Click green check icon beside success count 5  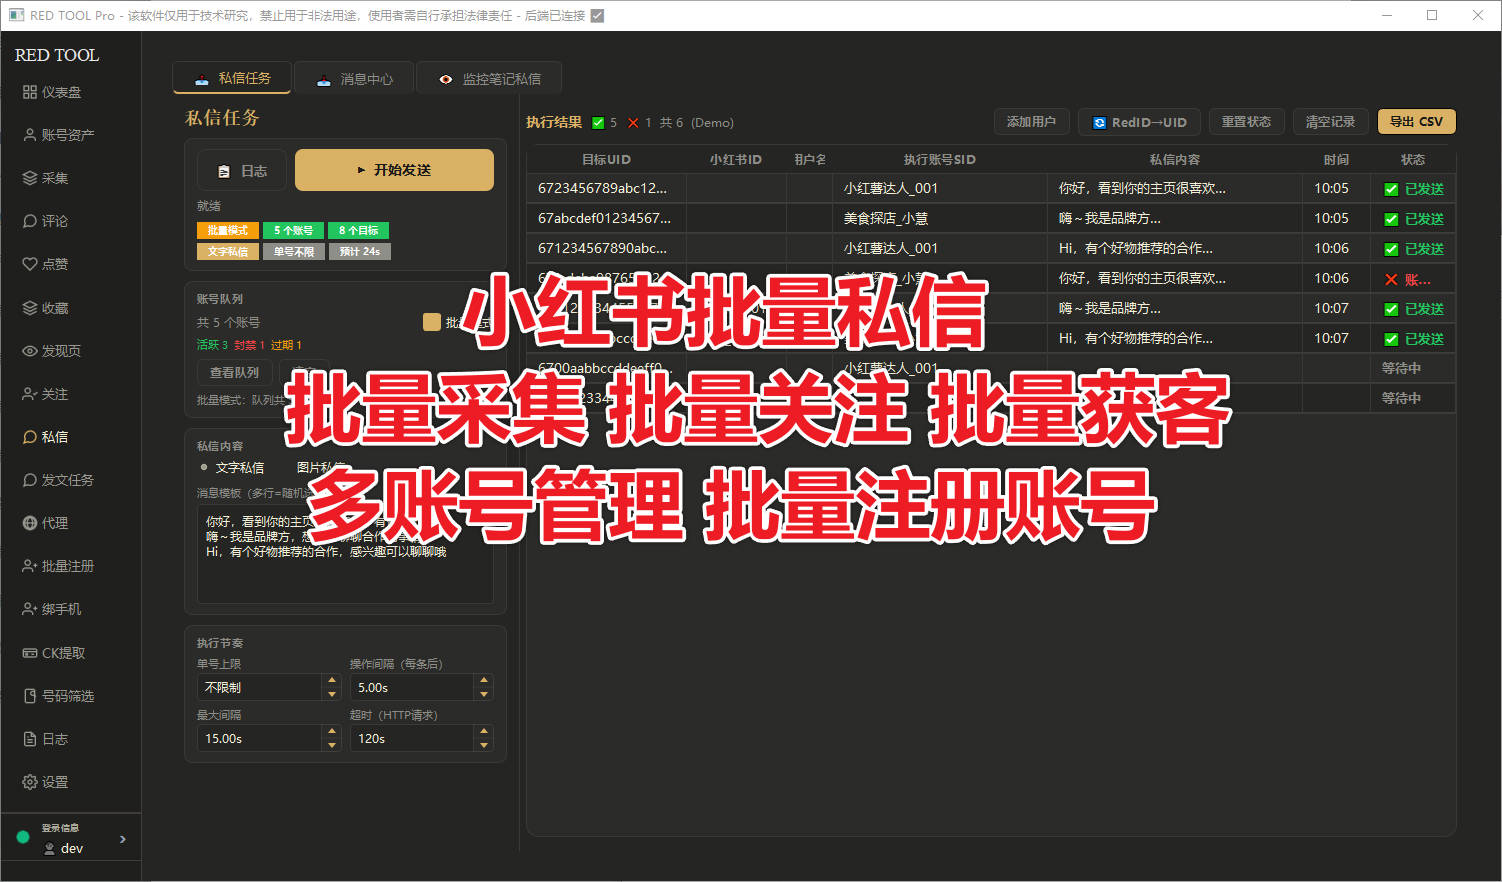tap(598, 123)
